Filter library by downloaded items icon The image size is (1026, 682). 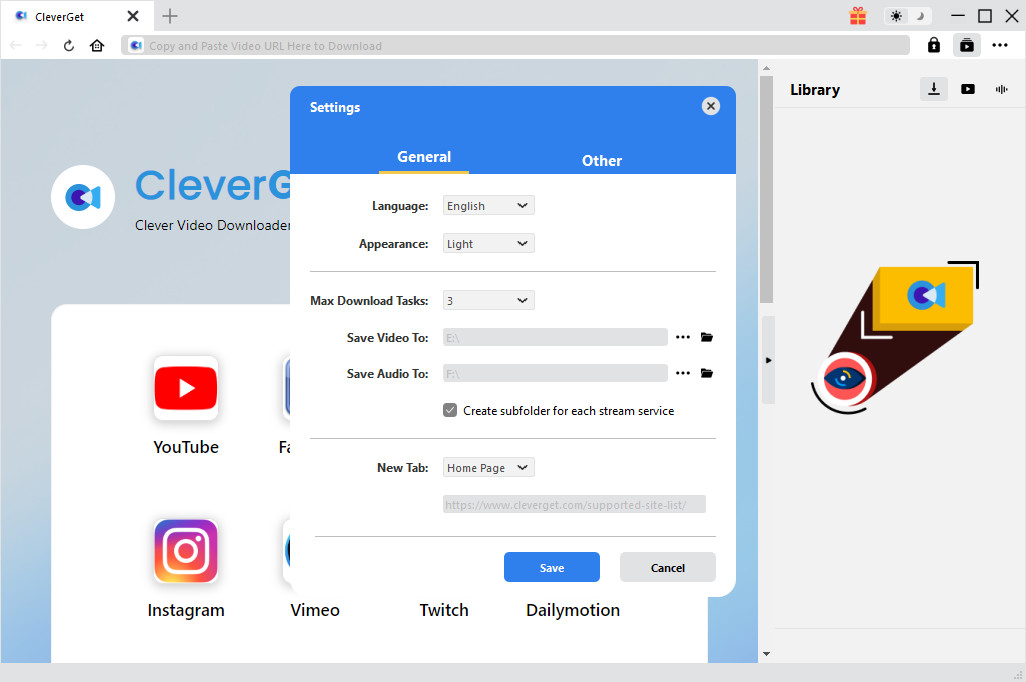click(933, 88)
